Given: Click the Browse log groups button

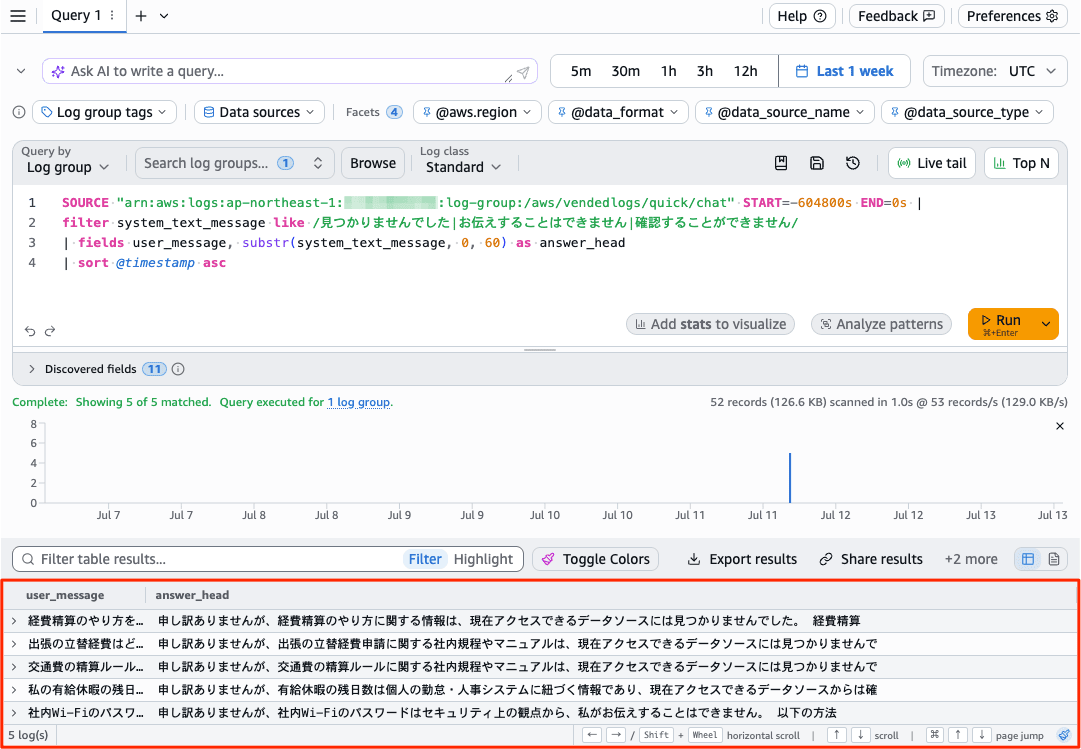Looking at the screenshot, I should pyautogui.click(x=373, y=163).
